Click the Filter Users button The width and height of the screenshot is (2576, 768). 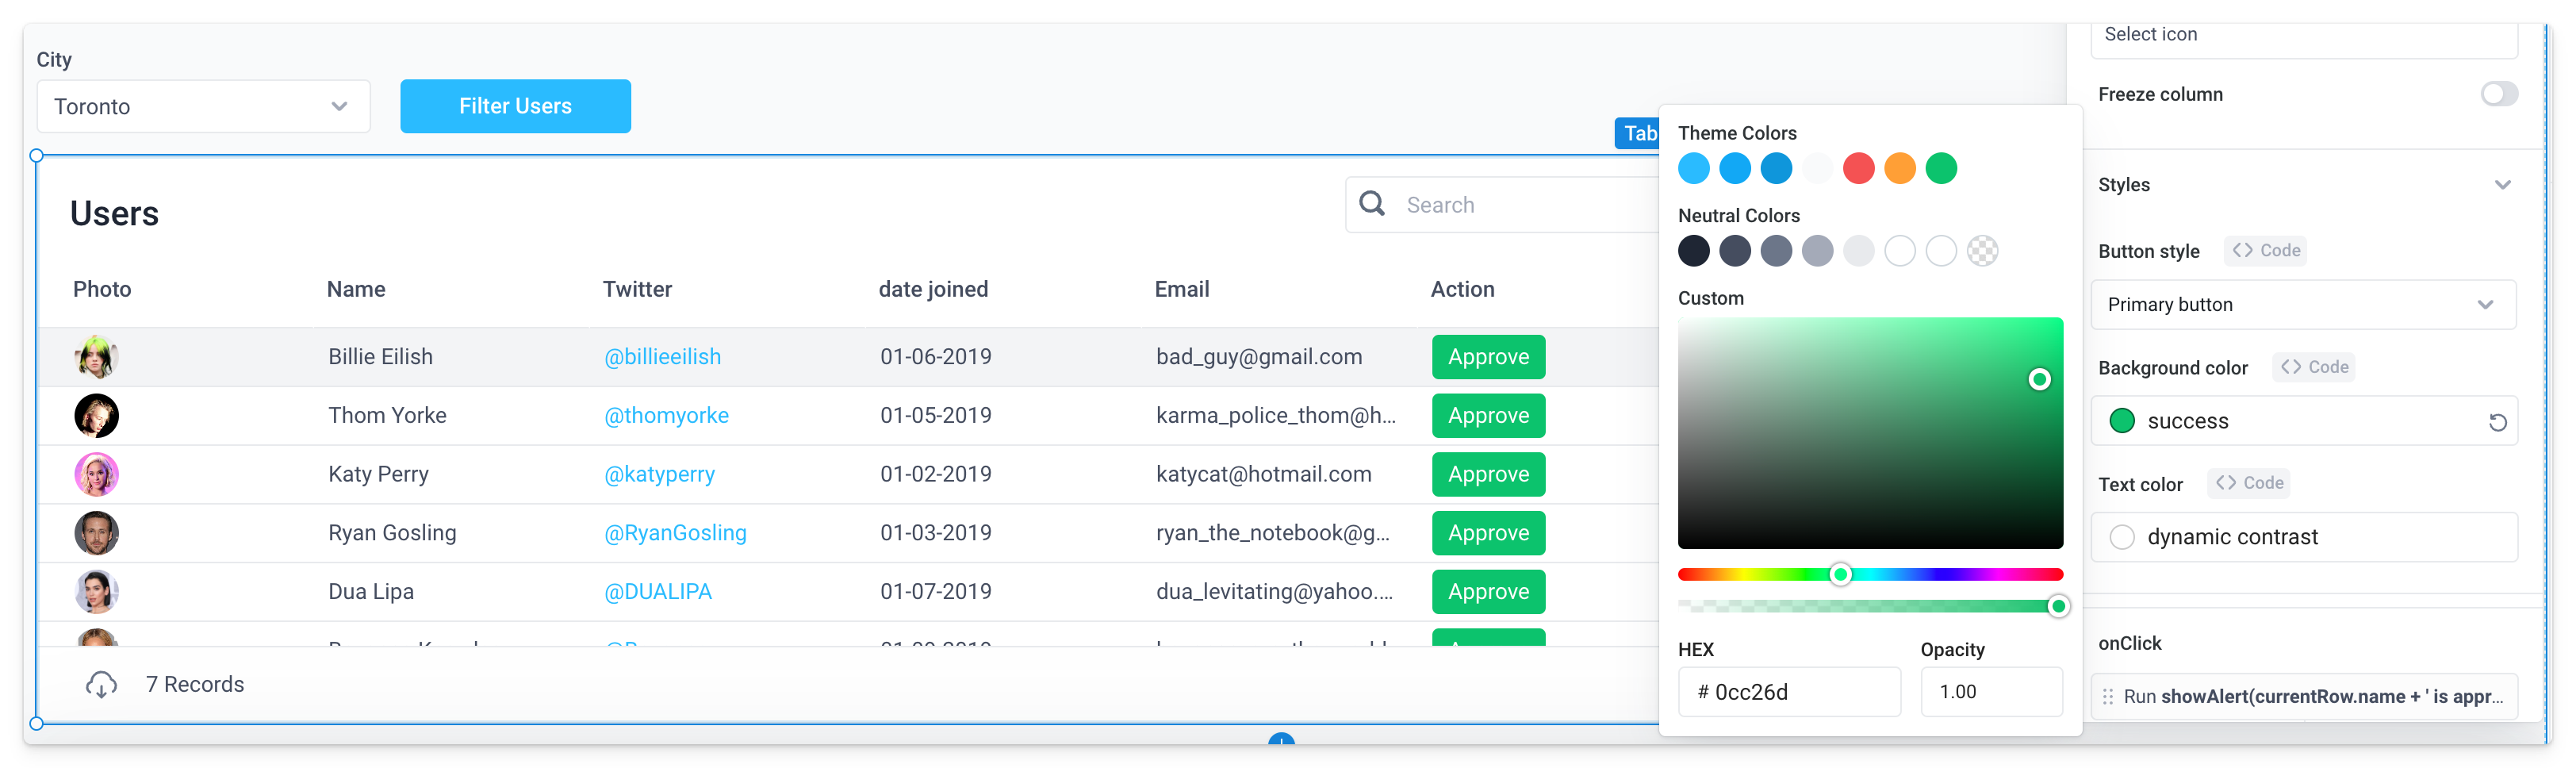coord(515,106)
